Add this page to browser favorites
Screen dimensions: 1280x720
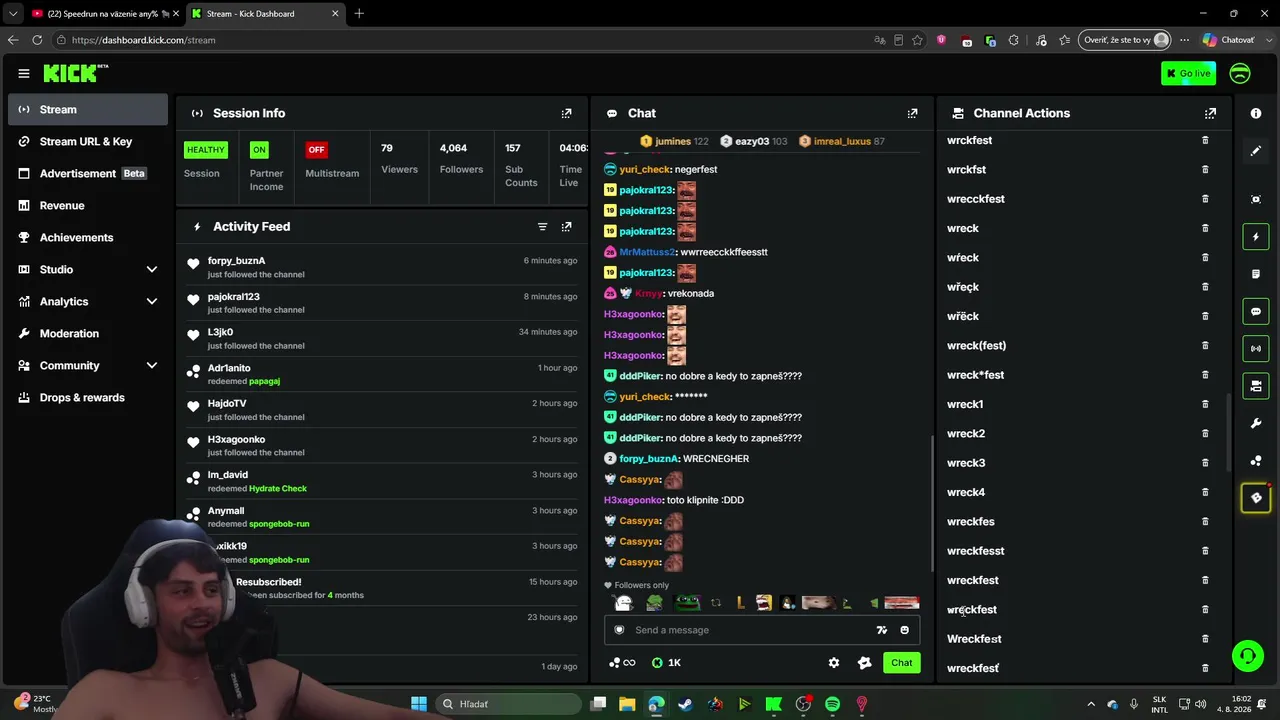[917, 40]
